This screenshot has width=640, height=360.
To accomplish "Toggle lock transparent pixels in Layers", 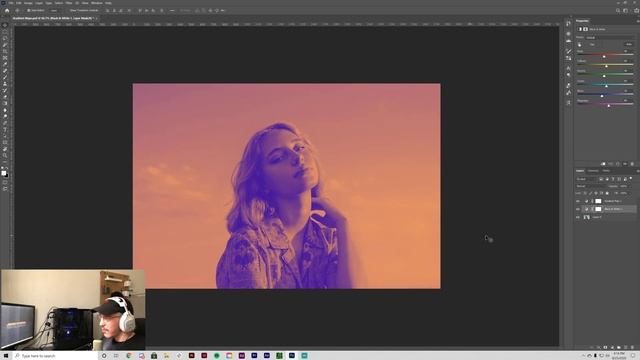I will coord(585,193).
